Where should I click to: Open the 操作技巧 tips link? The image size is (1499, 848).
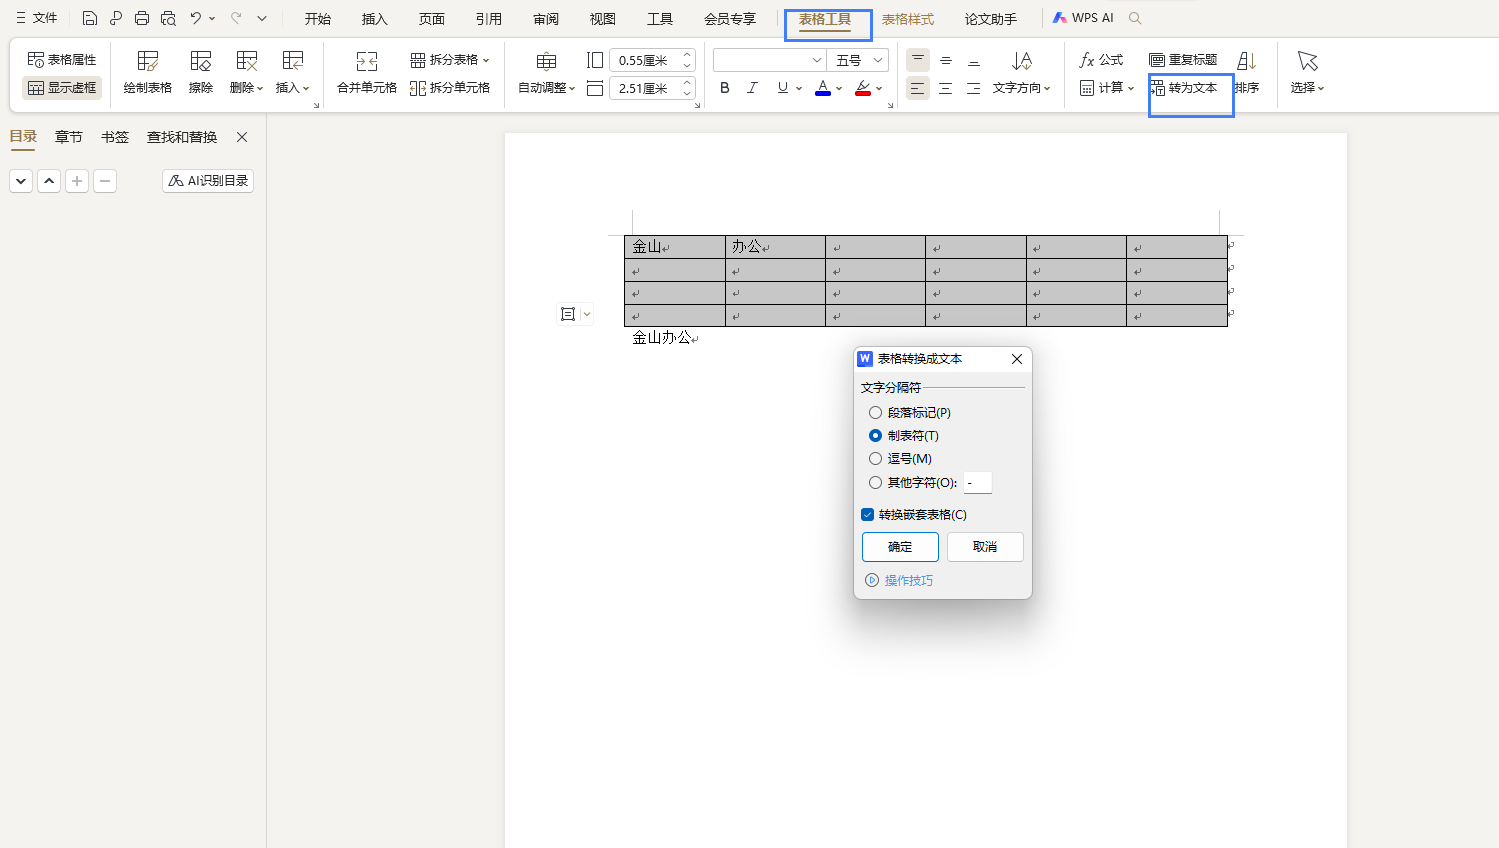(899, 580)
